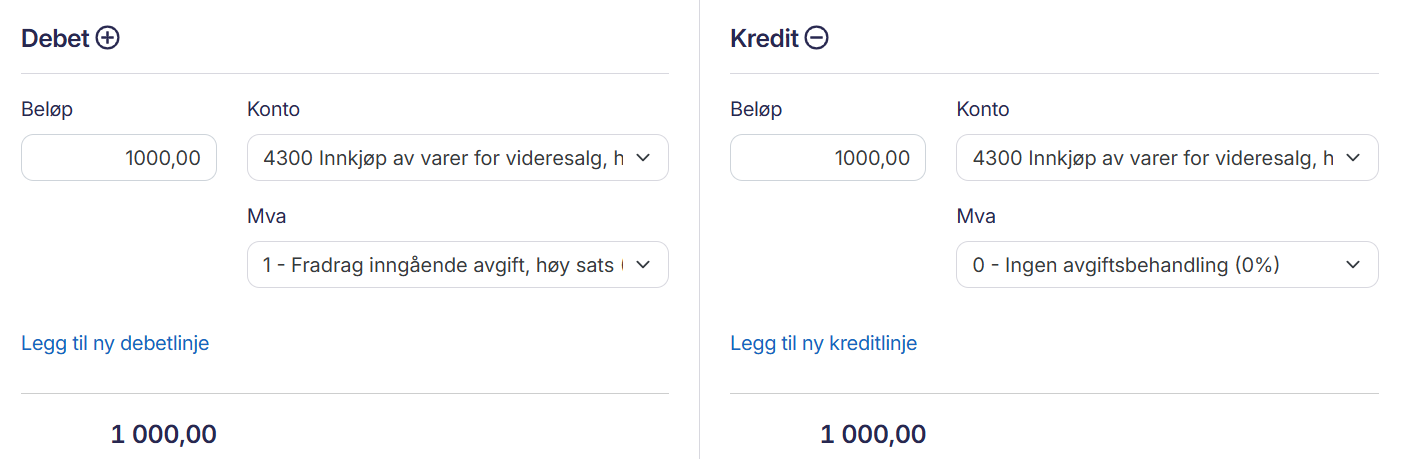Click 'Legg til ny debetlinje' link

click(115, 344)
